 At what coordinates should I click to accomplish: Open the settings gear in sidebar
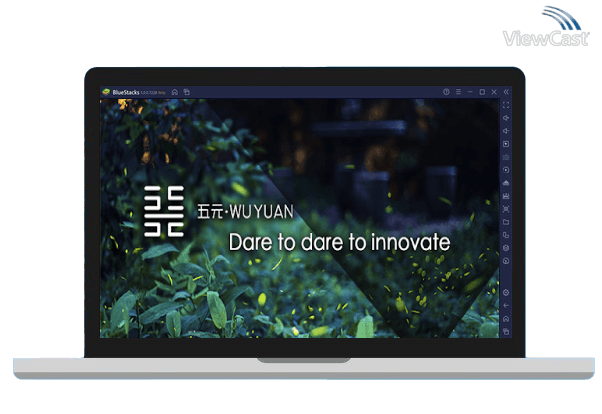click(x=506, y=293)
